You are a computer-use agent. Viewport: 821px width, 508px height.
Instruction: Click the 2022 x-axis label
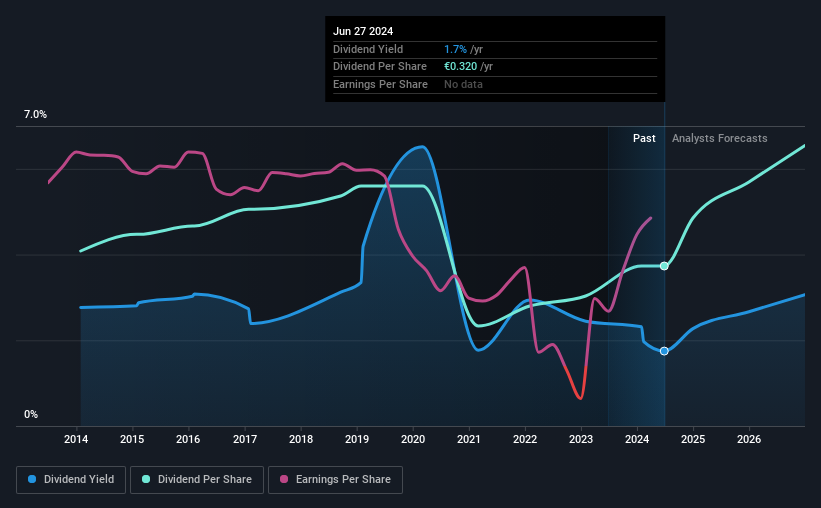pos(525,439)
